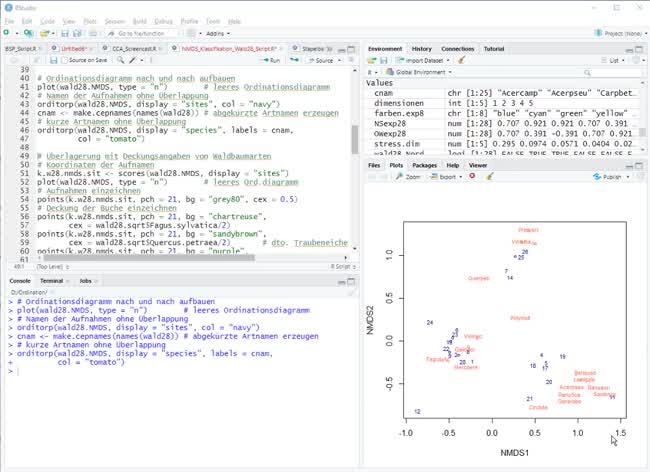The height and width of the screenshot is (472, 650).
Task: Switch to the History tab
Action: point(422,49)
